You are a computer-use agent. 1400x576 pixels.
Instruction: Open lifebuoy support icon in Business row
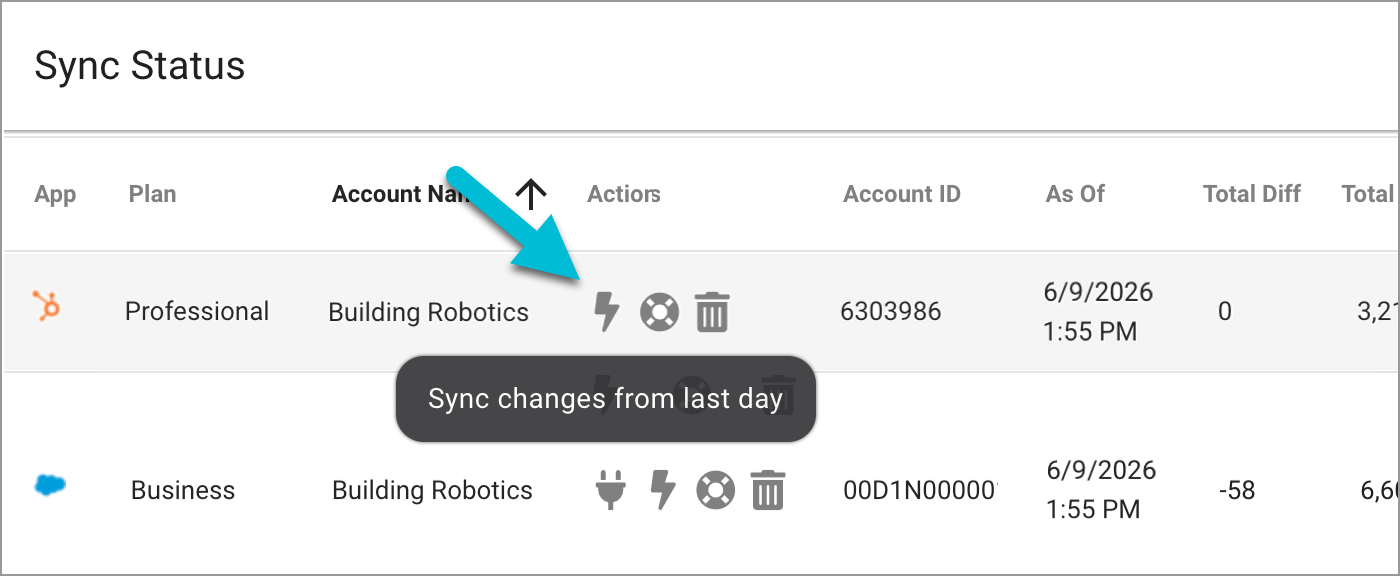(715, 490)
